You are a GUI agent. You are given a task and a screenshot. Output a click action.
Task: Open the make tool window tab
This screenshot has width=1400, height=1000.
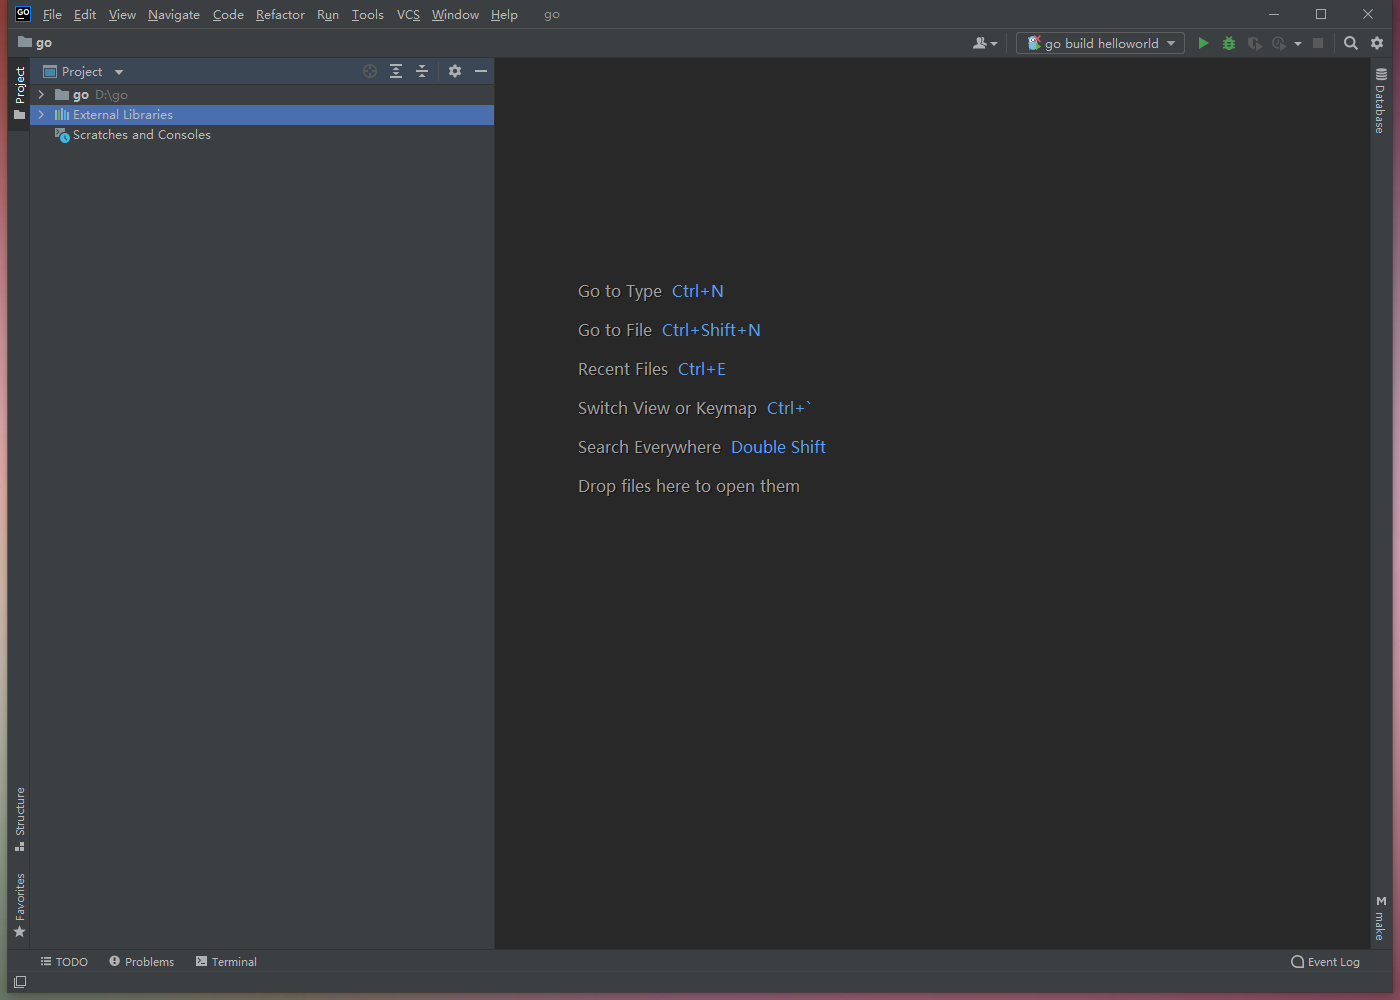(x=1380, y=918)
